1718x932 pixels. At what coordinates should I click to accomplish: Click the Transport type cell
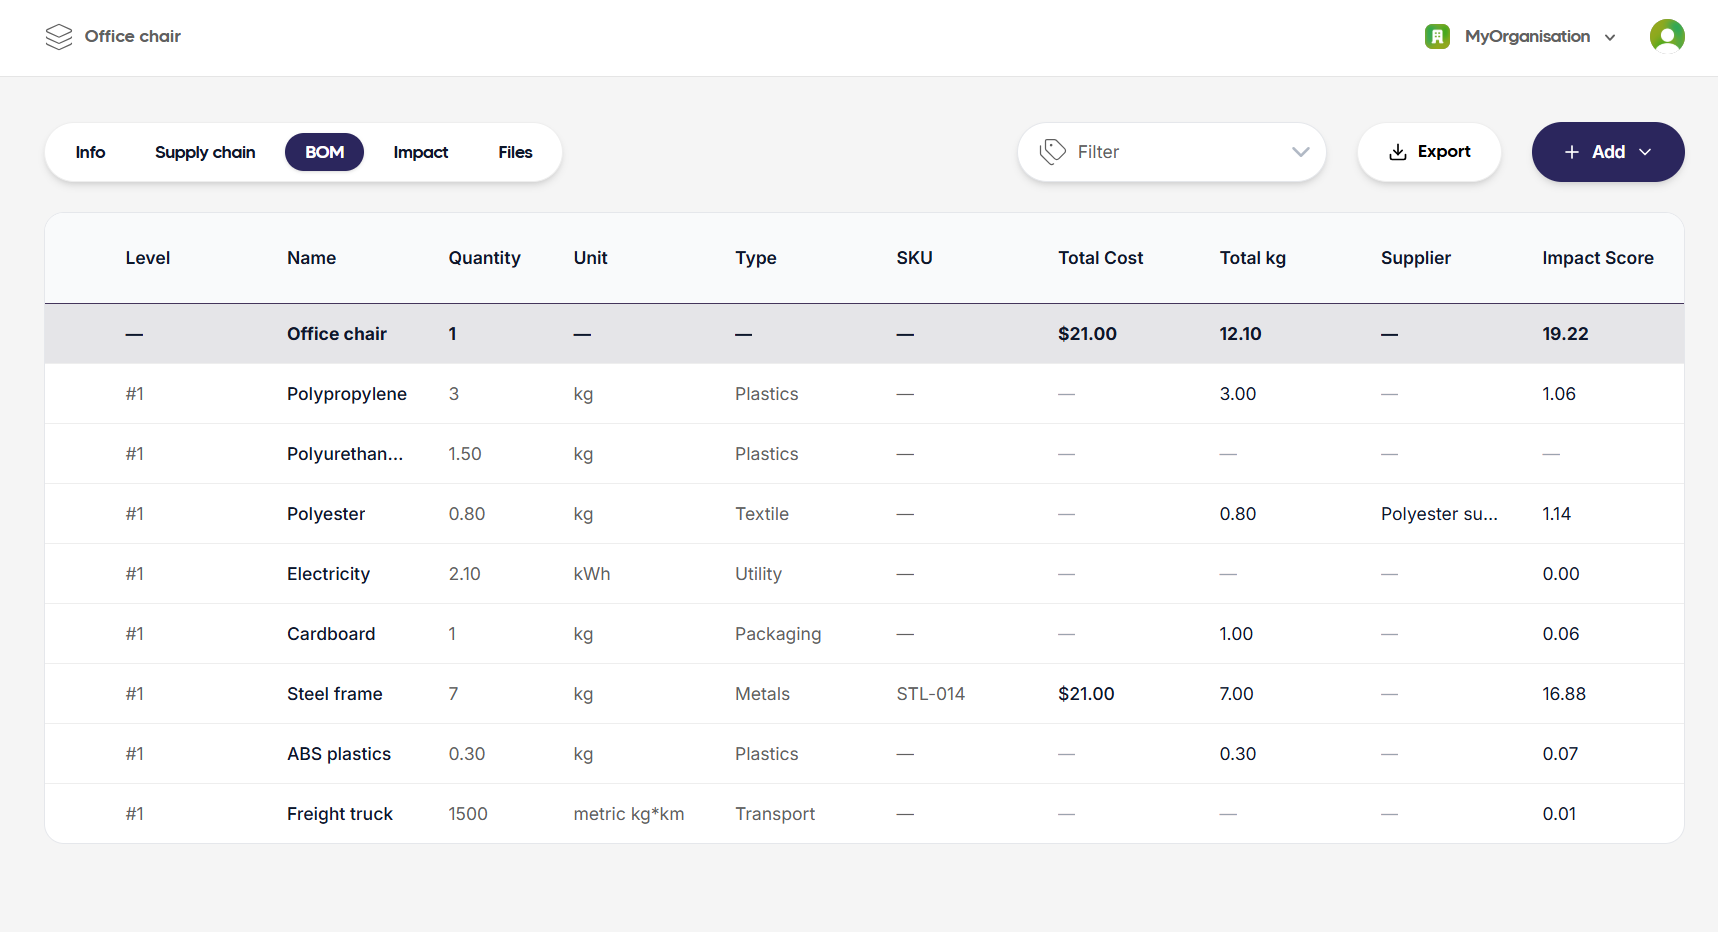tap(775, 814)
